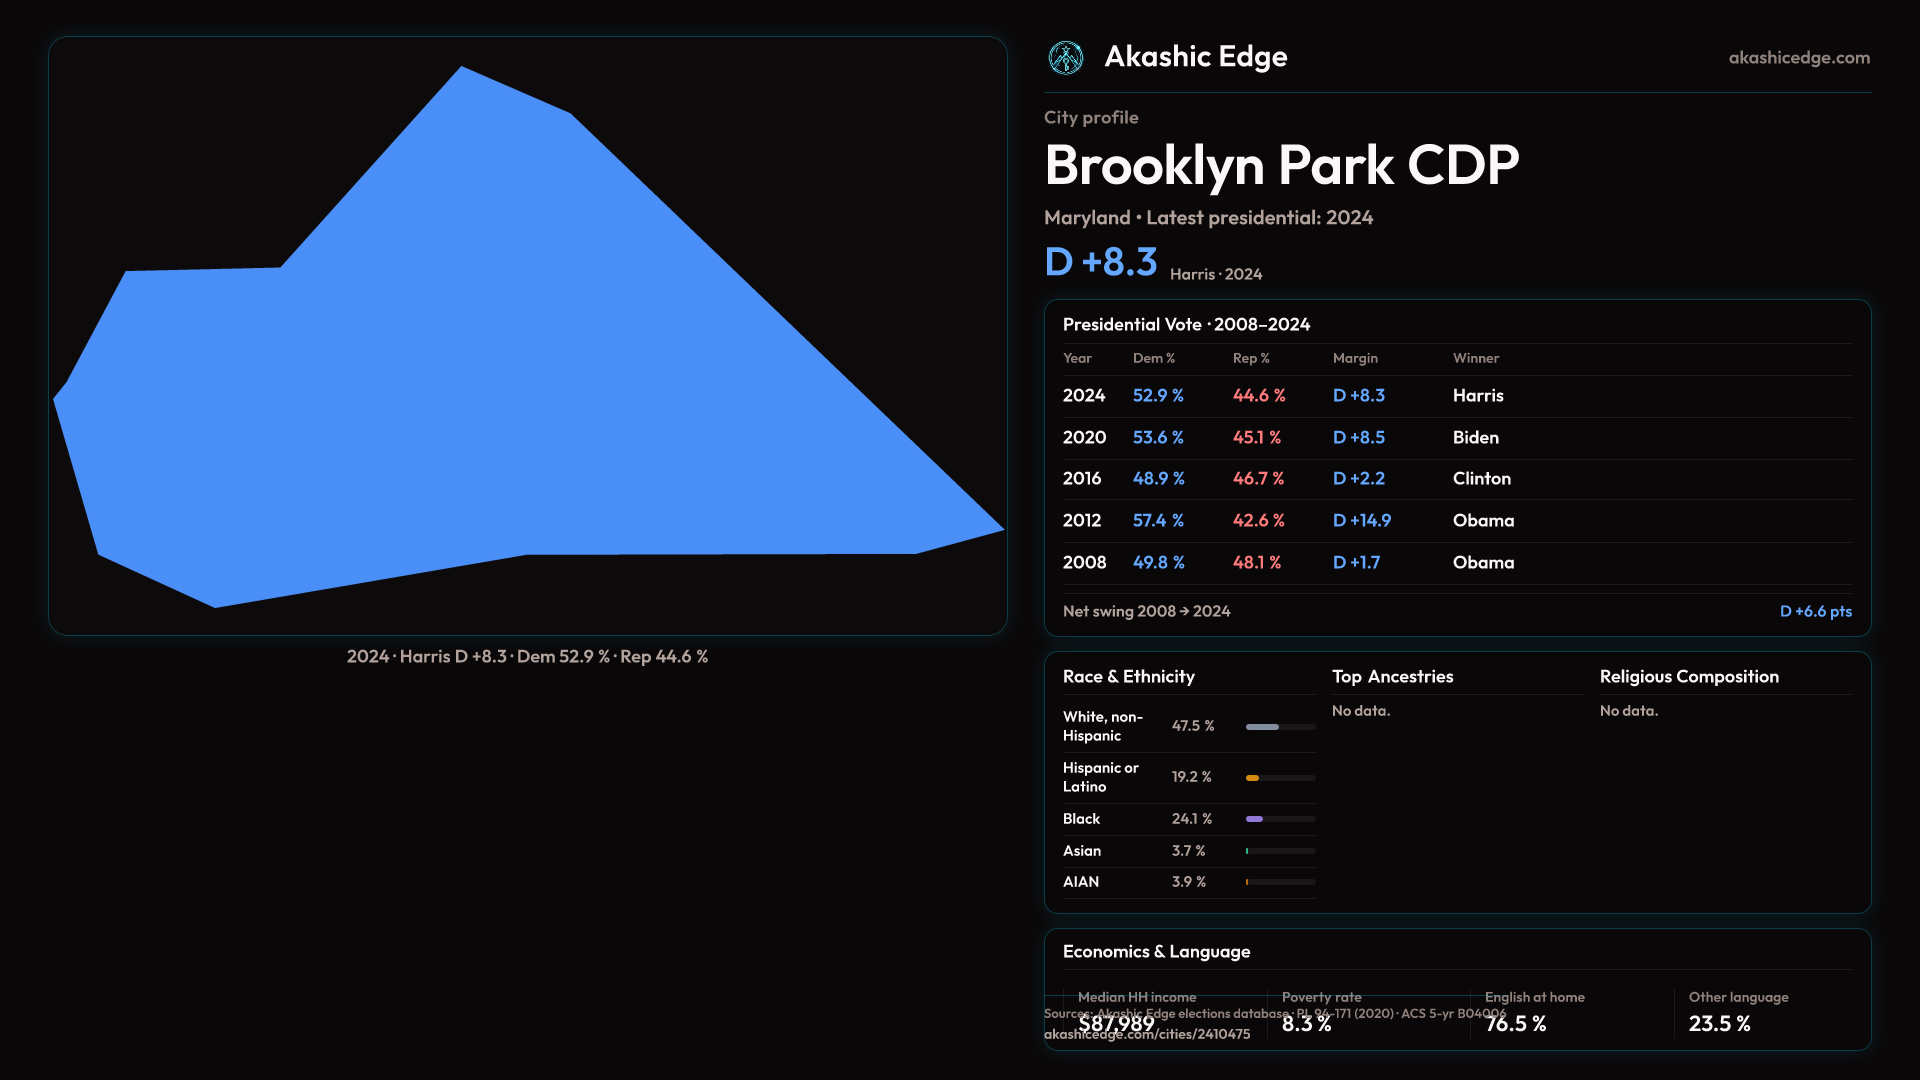Open the akashicedge.com link in header

point(1798,58)
